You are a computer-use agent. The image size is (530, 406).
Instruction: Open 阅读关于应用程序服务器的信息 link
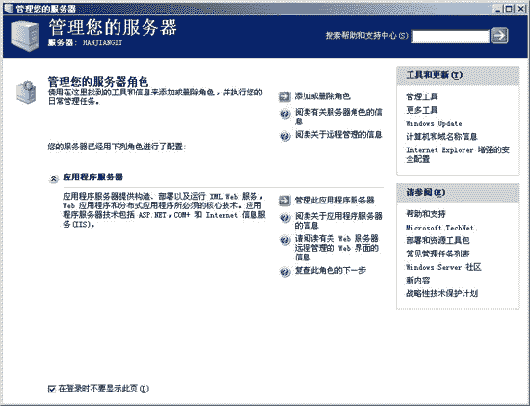pos(339,220)
